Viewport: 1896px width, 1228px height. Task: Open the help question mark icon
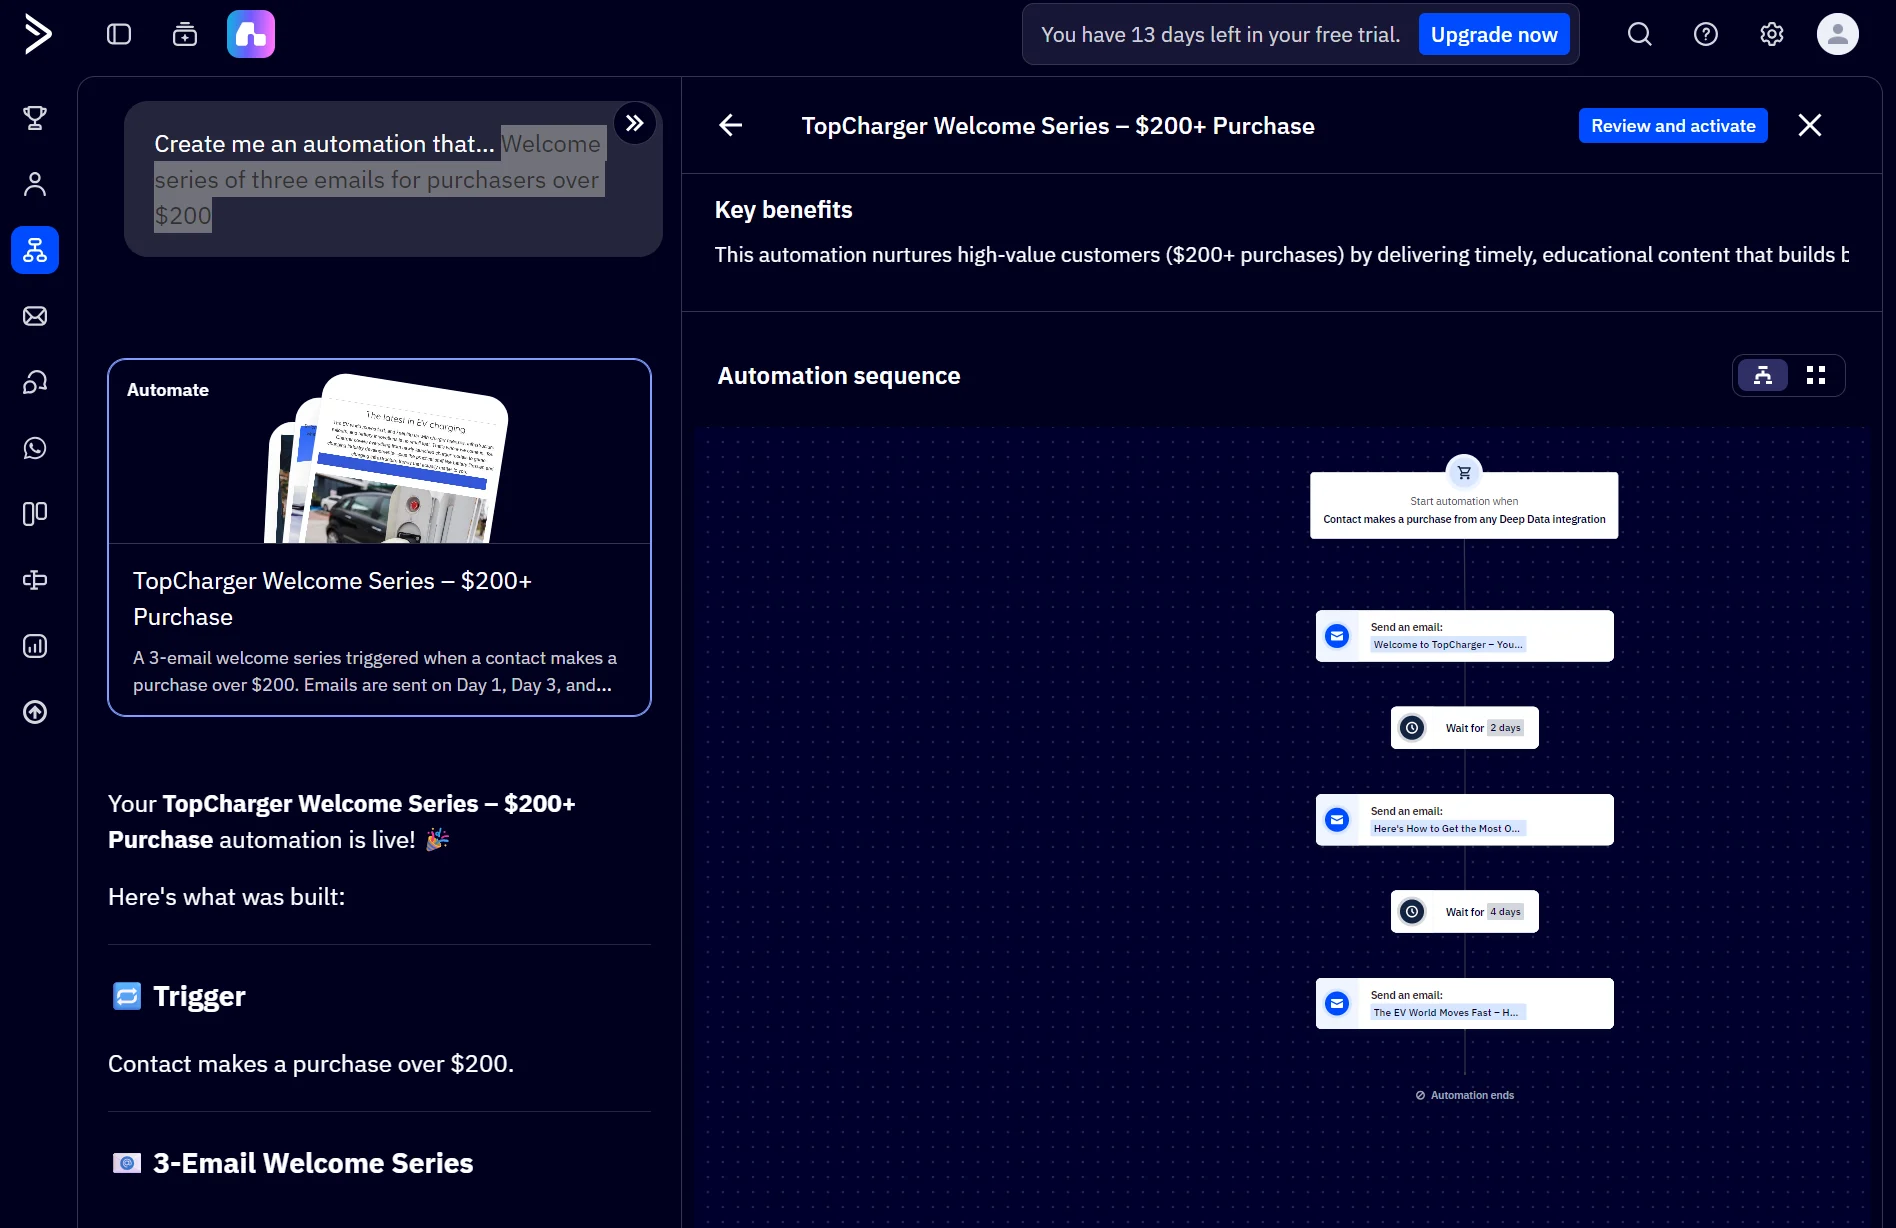[x=1706, y=34]
